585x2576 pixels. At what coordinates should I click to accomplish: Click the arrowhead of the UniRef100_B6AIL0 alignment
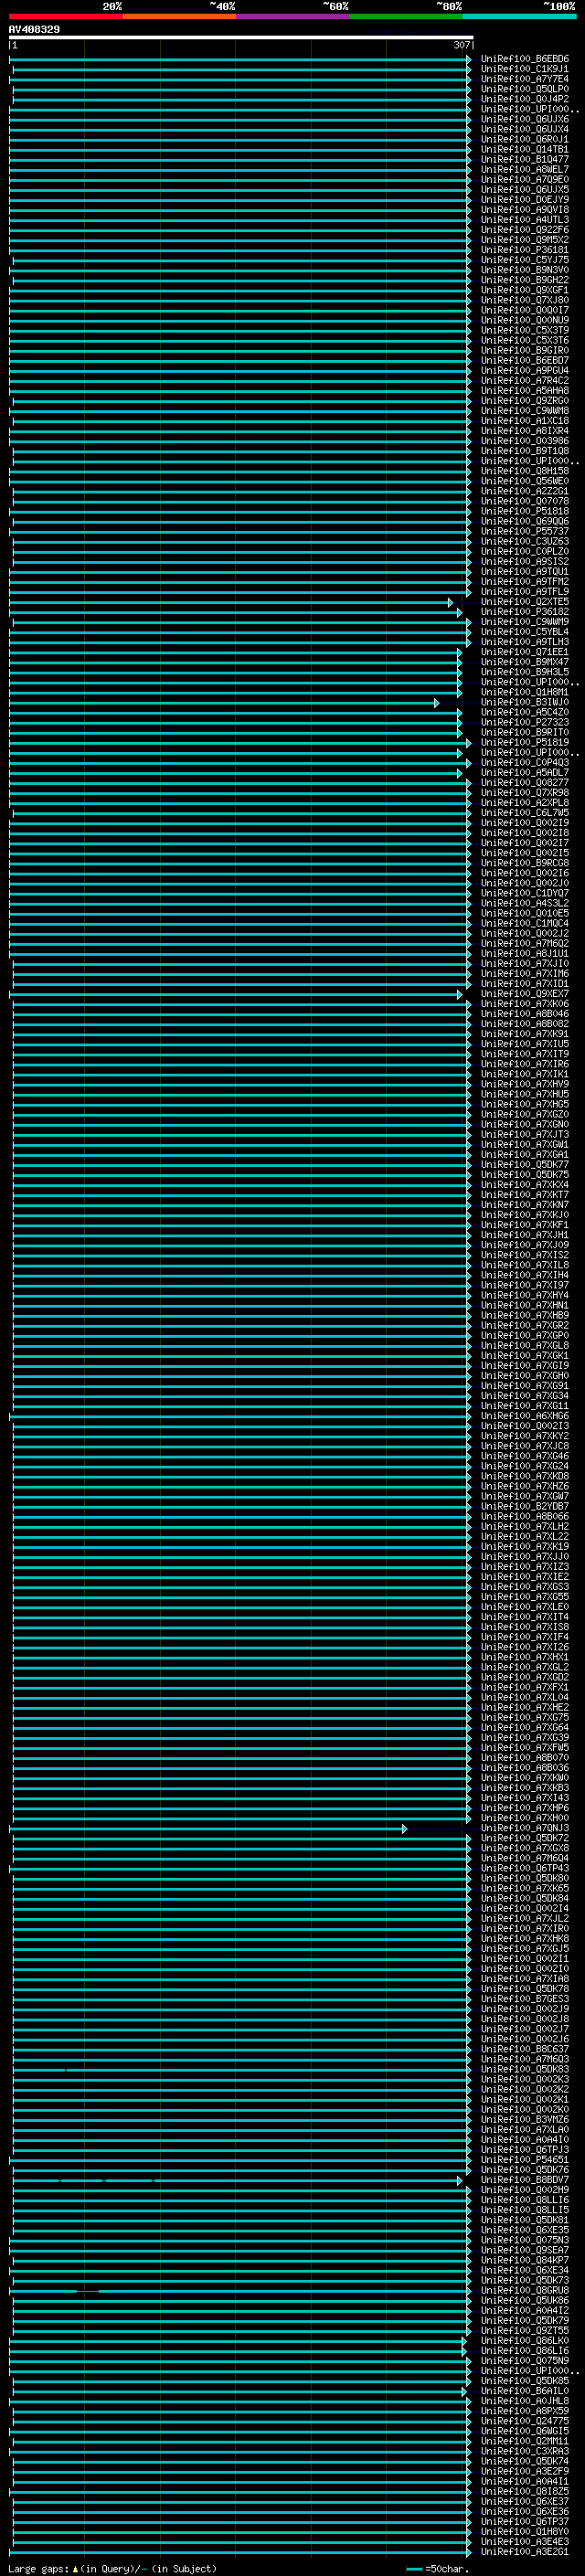point(464,2392)
